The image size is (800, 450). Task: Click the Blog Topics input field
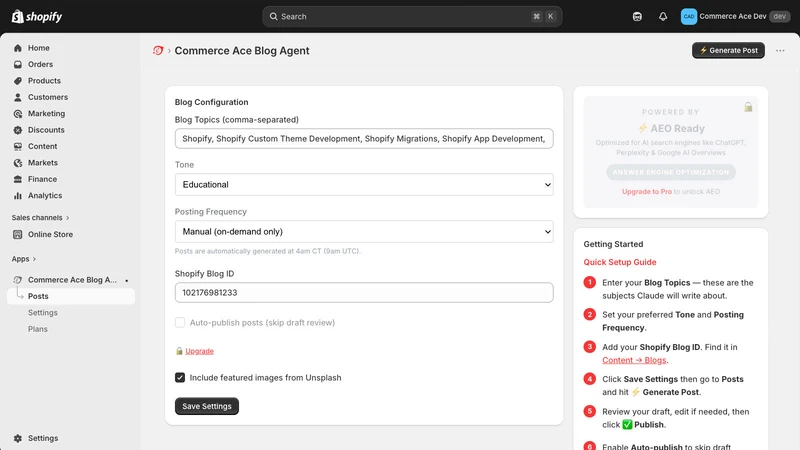[364, 138]
